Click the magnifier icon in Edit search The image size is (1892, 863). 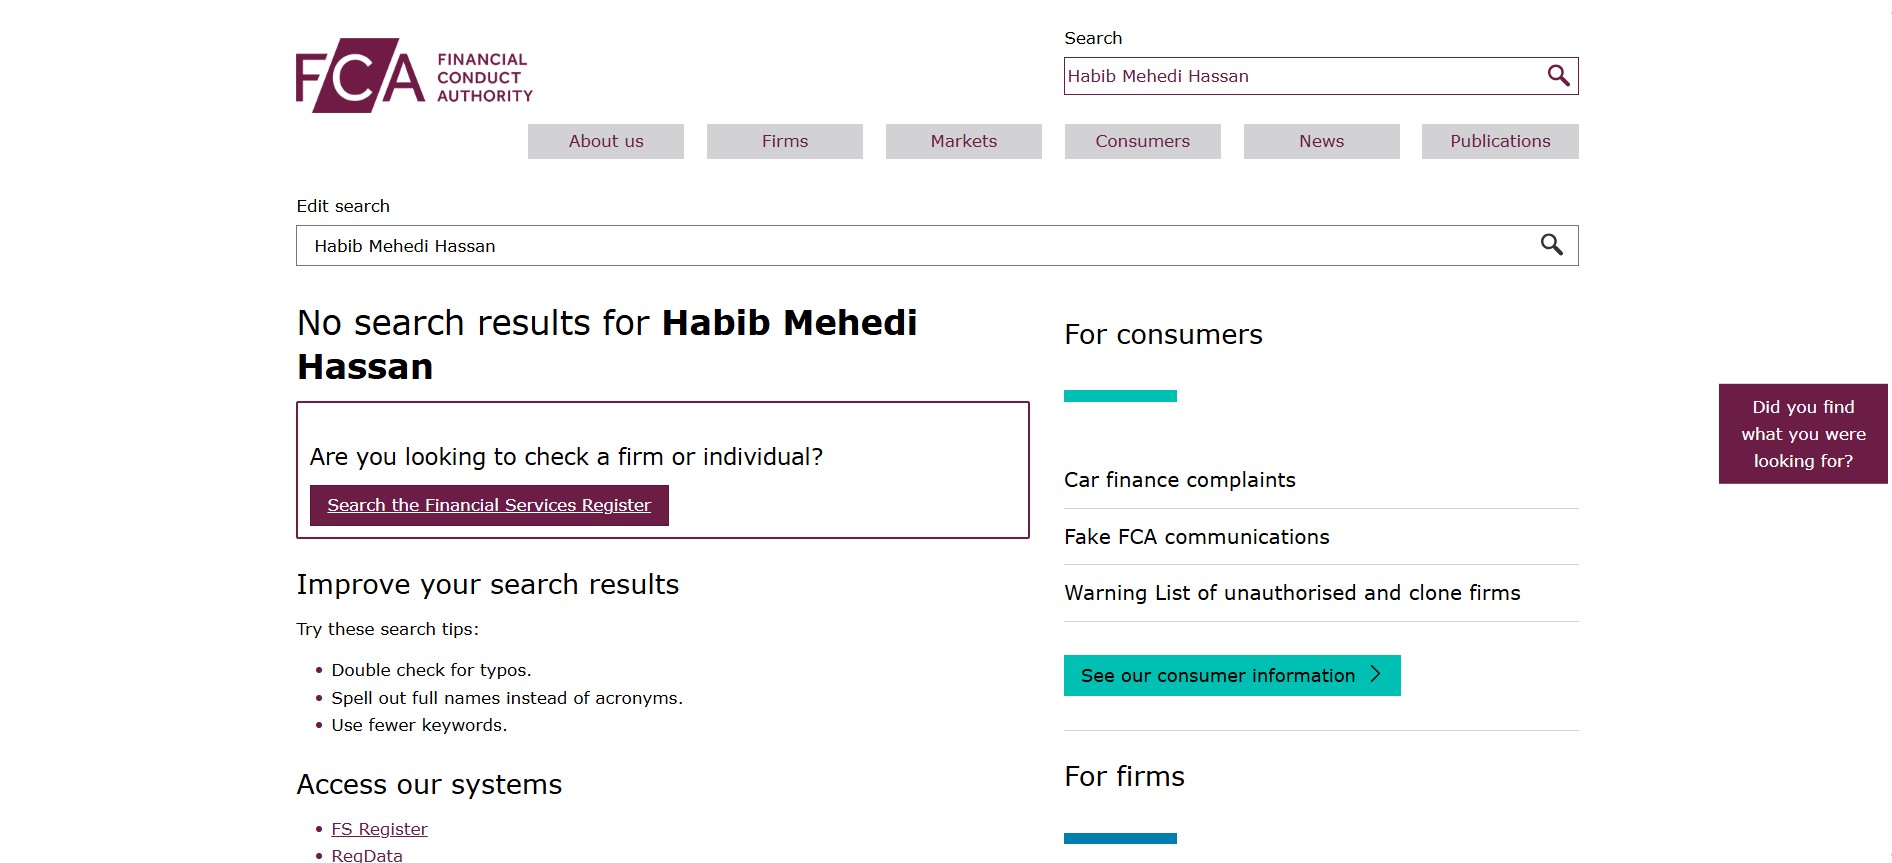(x=1551, y=245)
